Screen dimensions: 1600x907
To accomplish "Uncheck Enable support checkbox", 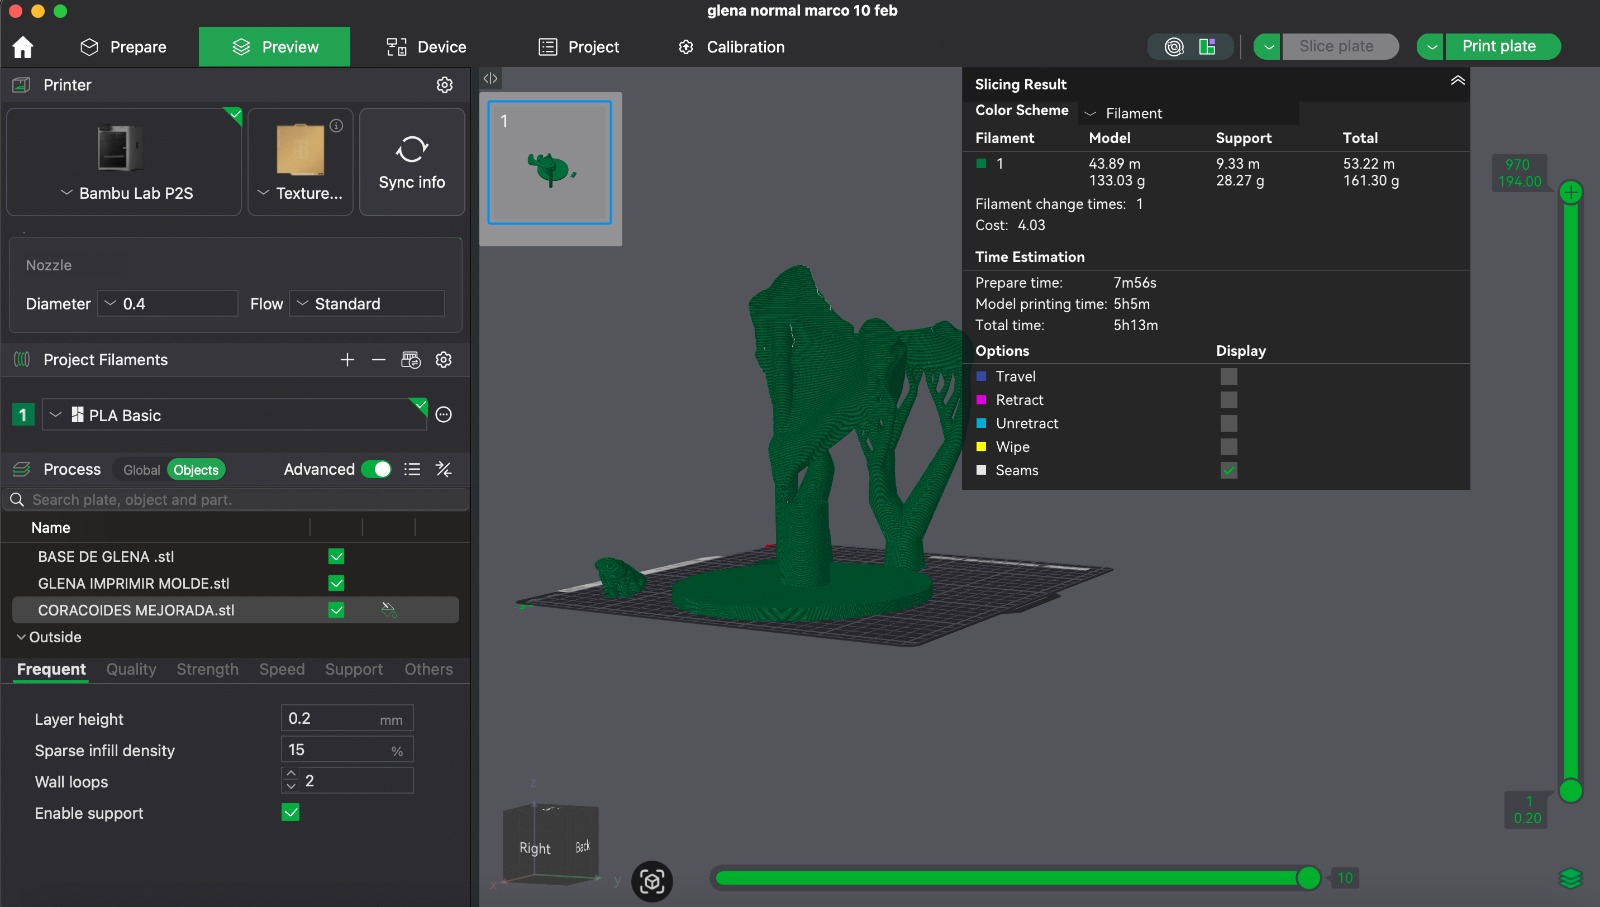I will click(291, 813).
